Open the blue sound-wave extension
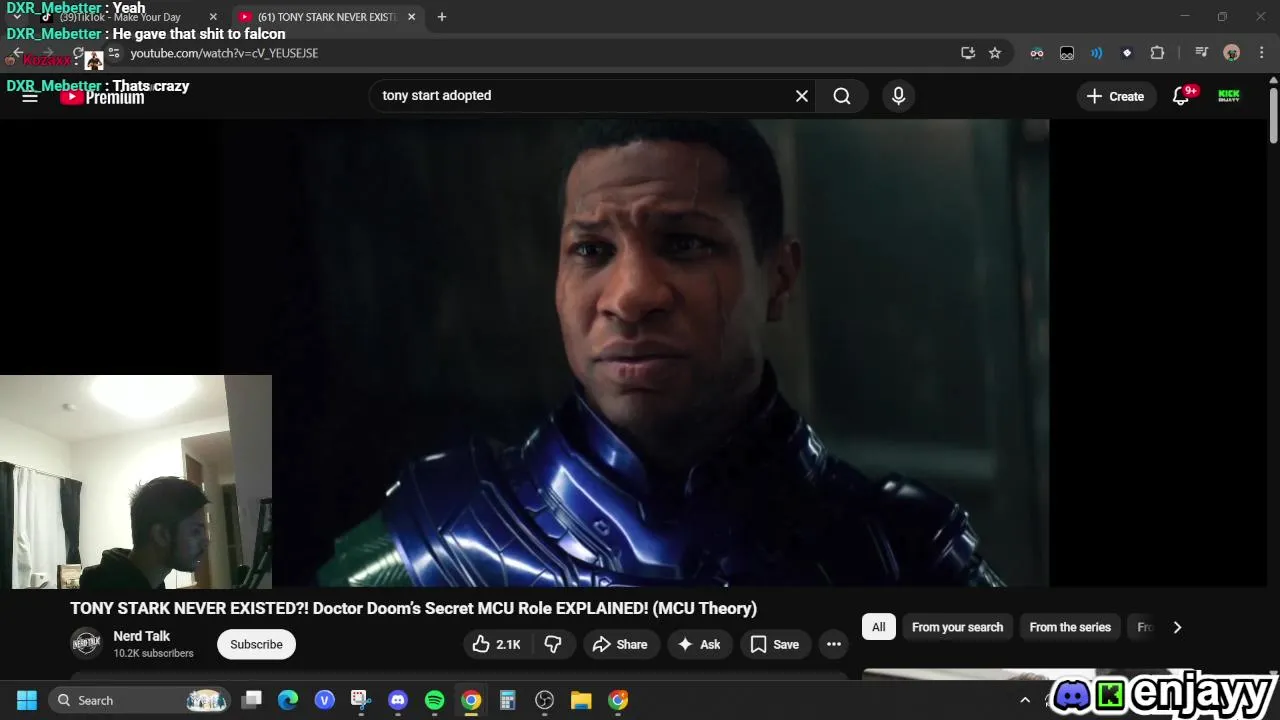1280x720 pixels. click(1097, 53)
